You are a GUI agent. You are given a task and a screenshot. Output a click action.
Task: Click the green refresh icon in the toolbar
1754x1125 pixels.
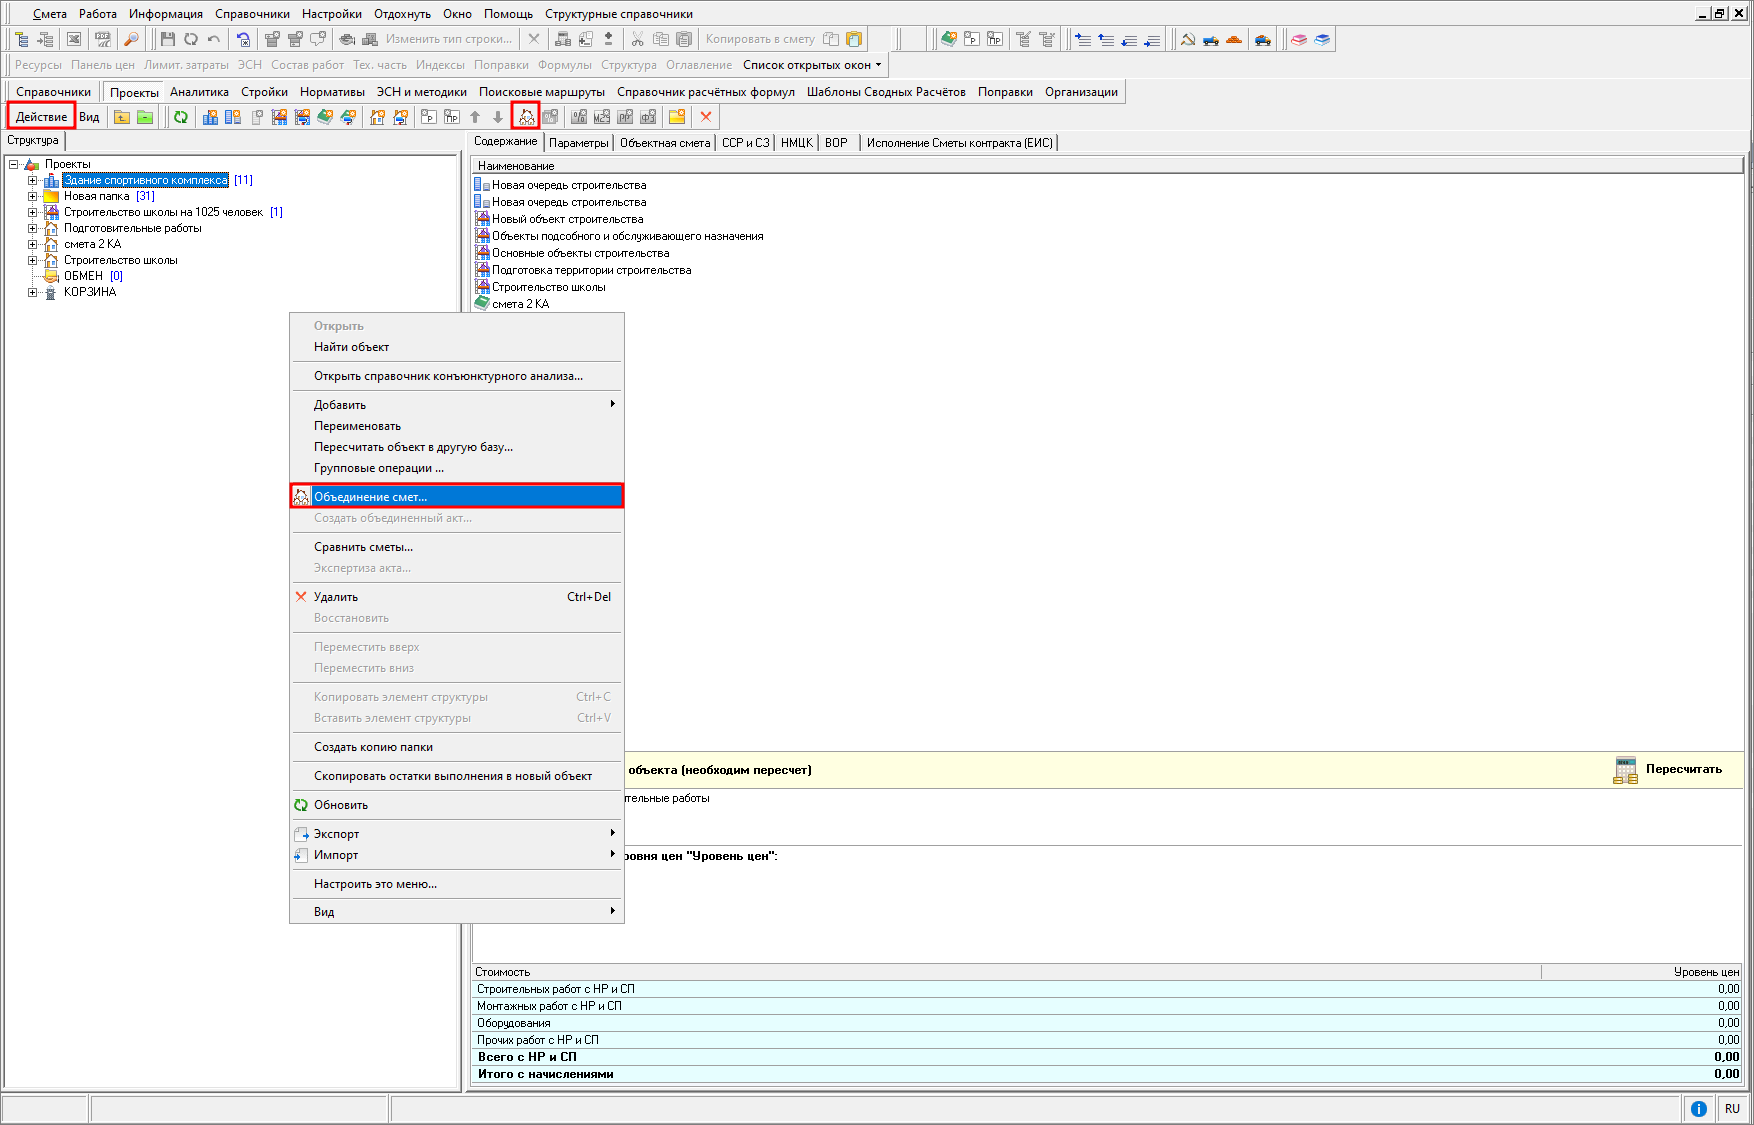(181, 117)
